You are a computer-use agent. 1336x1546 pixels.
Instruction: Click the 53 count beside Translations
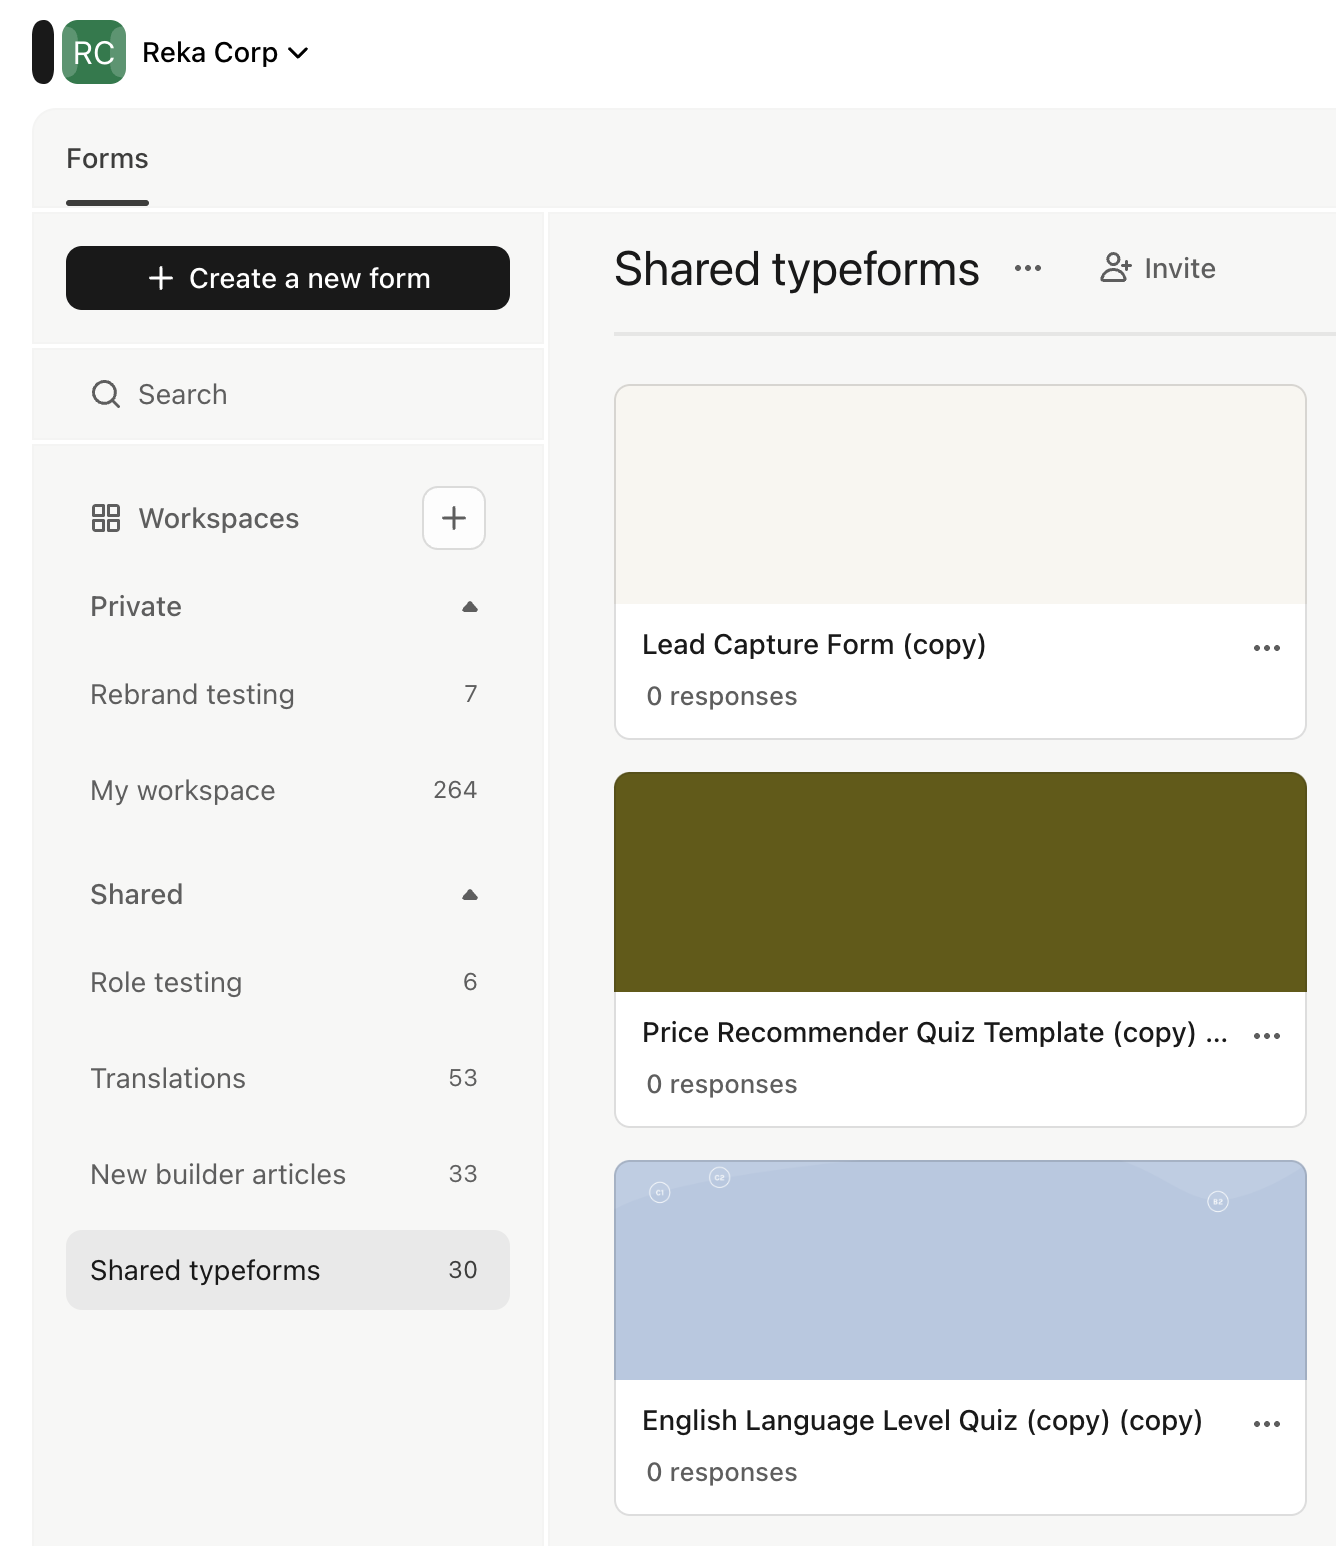pos(463,1078)
